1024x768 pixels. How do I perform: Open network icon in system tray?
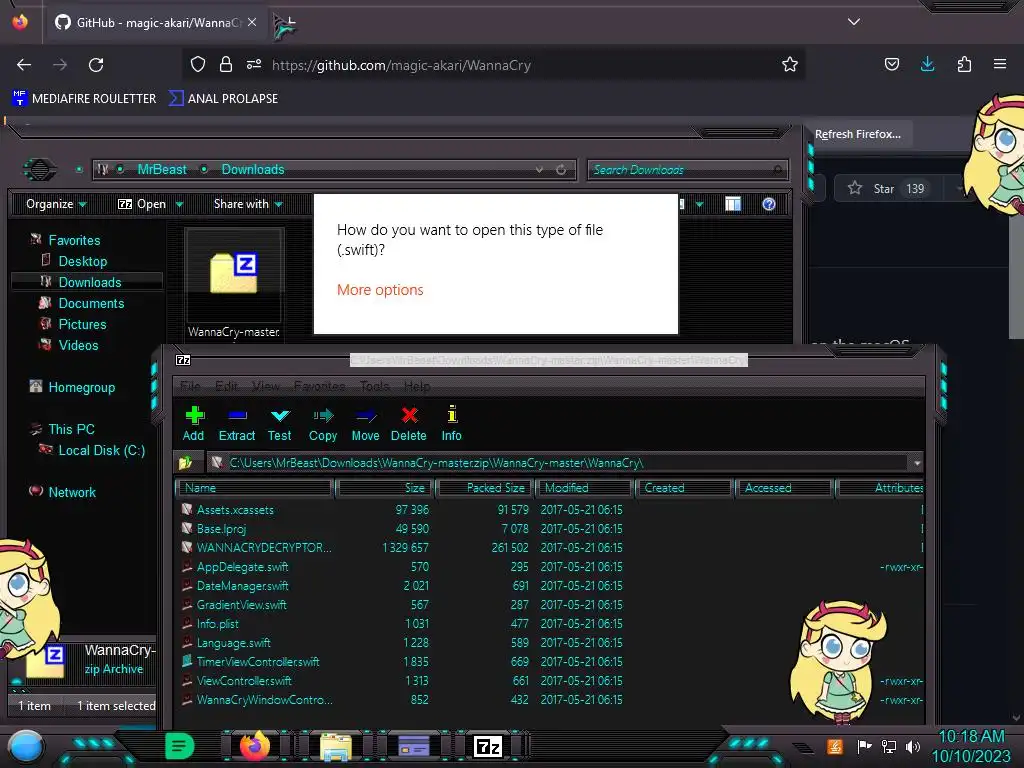889,746
